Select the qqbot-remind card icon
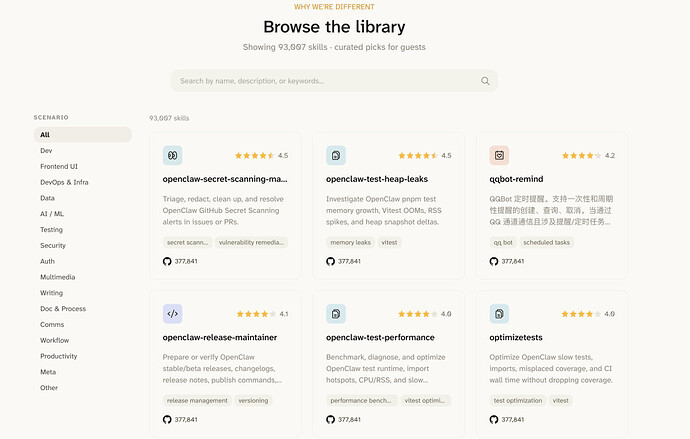 click(x=499, y=155)
